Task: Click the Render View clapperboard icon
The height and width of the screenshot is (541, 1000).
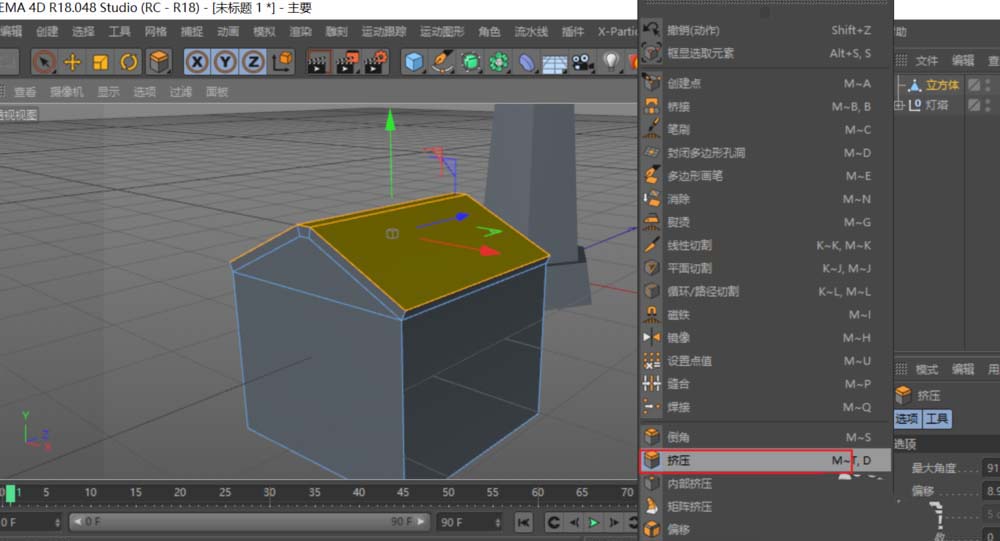Action: pos(318,62)
